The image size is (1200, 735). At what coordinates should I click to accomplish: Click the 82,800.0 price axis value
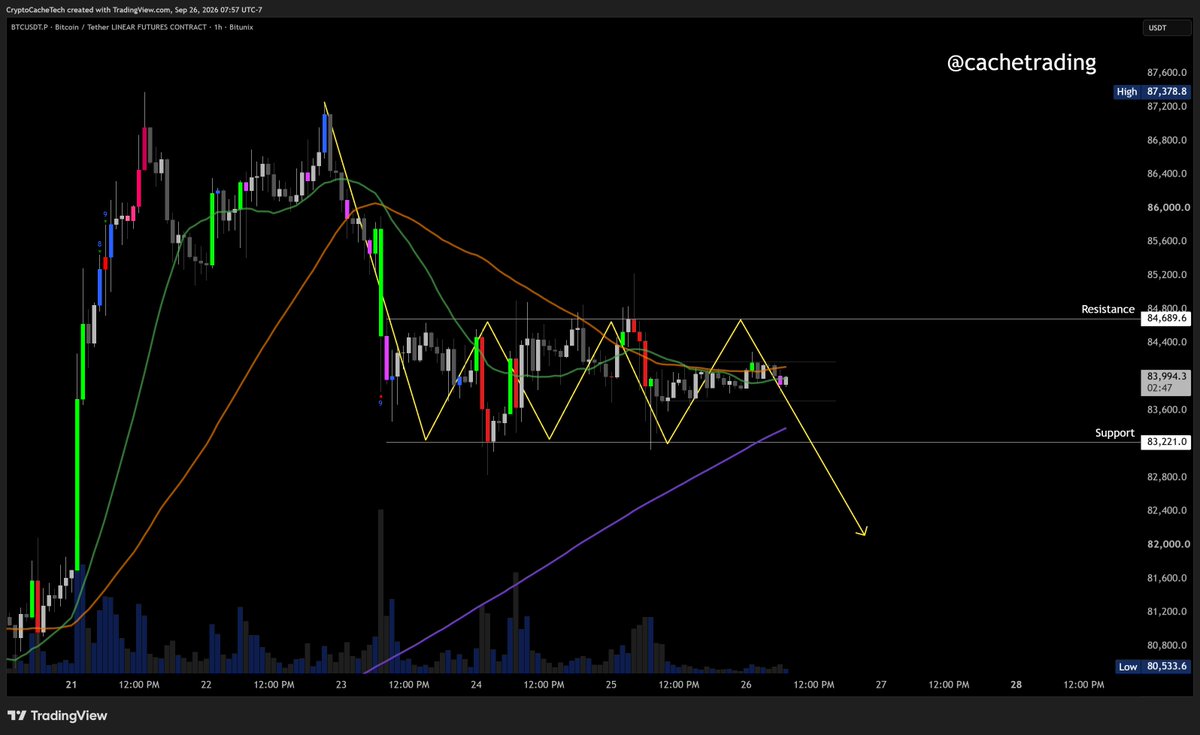tap(1167, 477)
